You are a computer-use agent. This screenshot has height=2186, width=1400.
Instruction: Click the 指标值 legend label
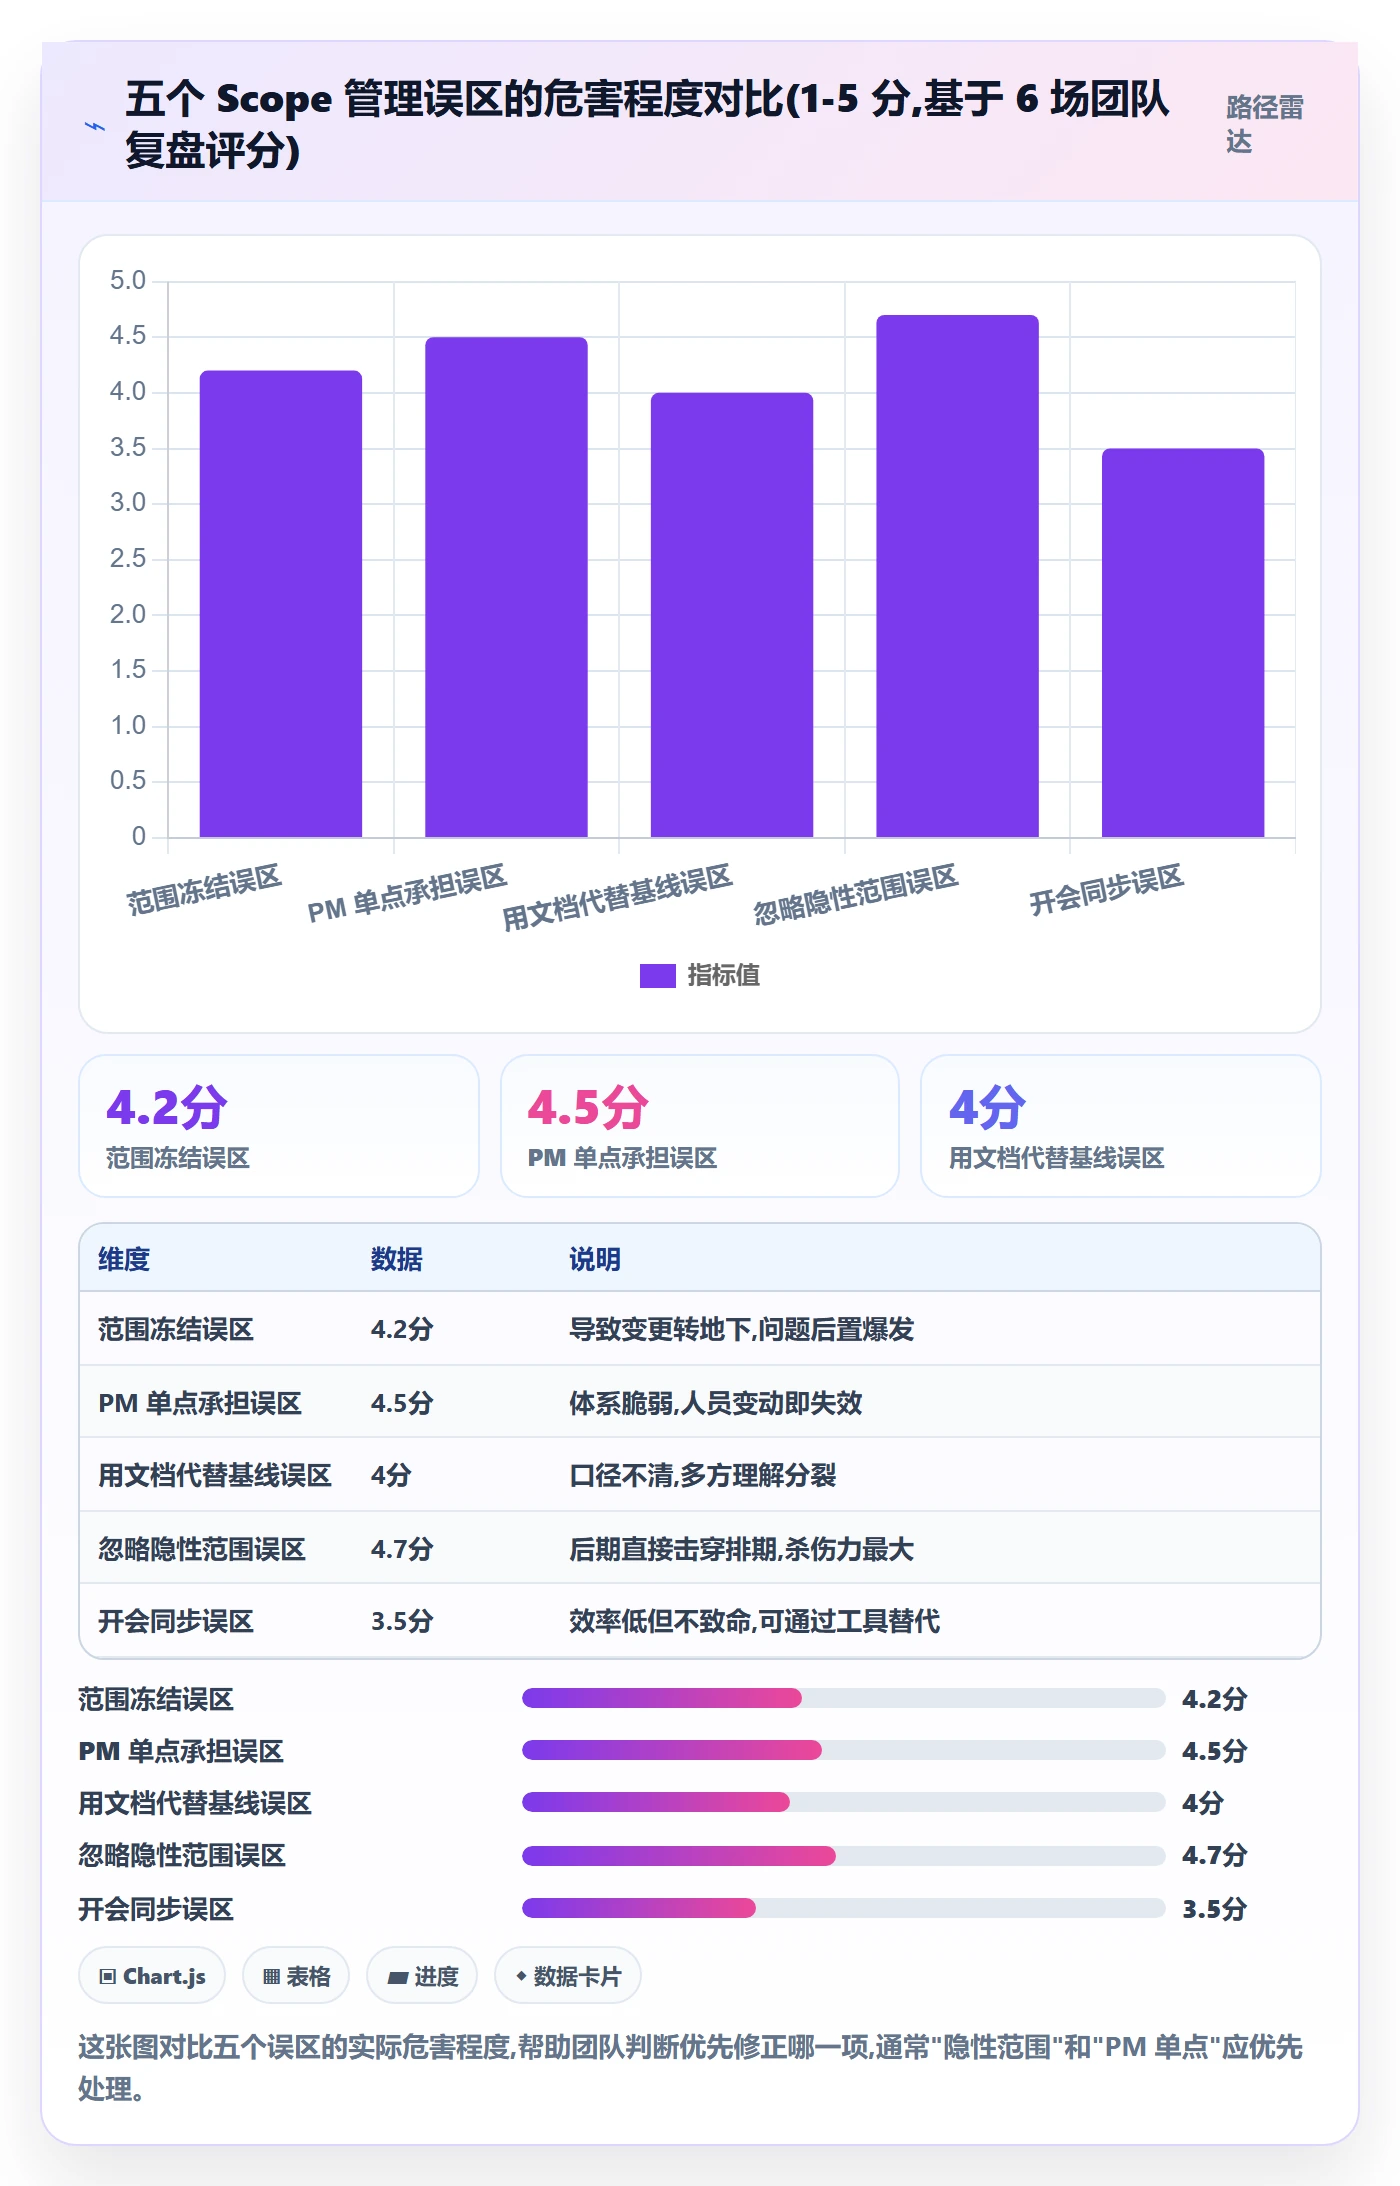[x=723, y=975]
